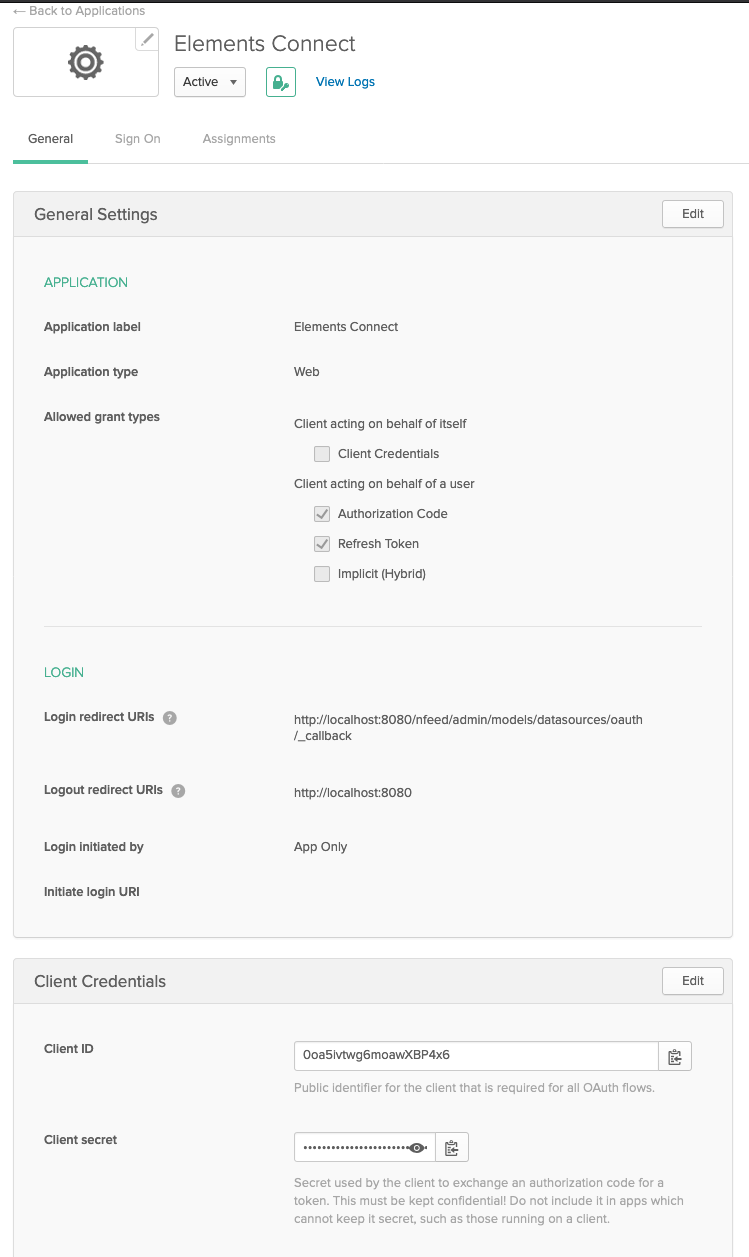749x1257 pixels.
Task: Open the Active status dropdown
Action: click(x=210, y=82)
